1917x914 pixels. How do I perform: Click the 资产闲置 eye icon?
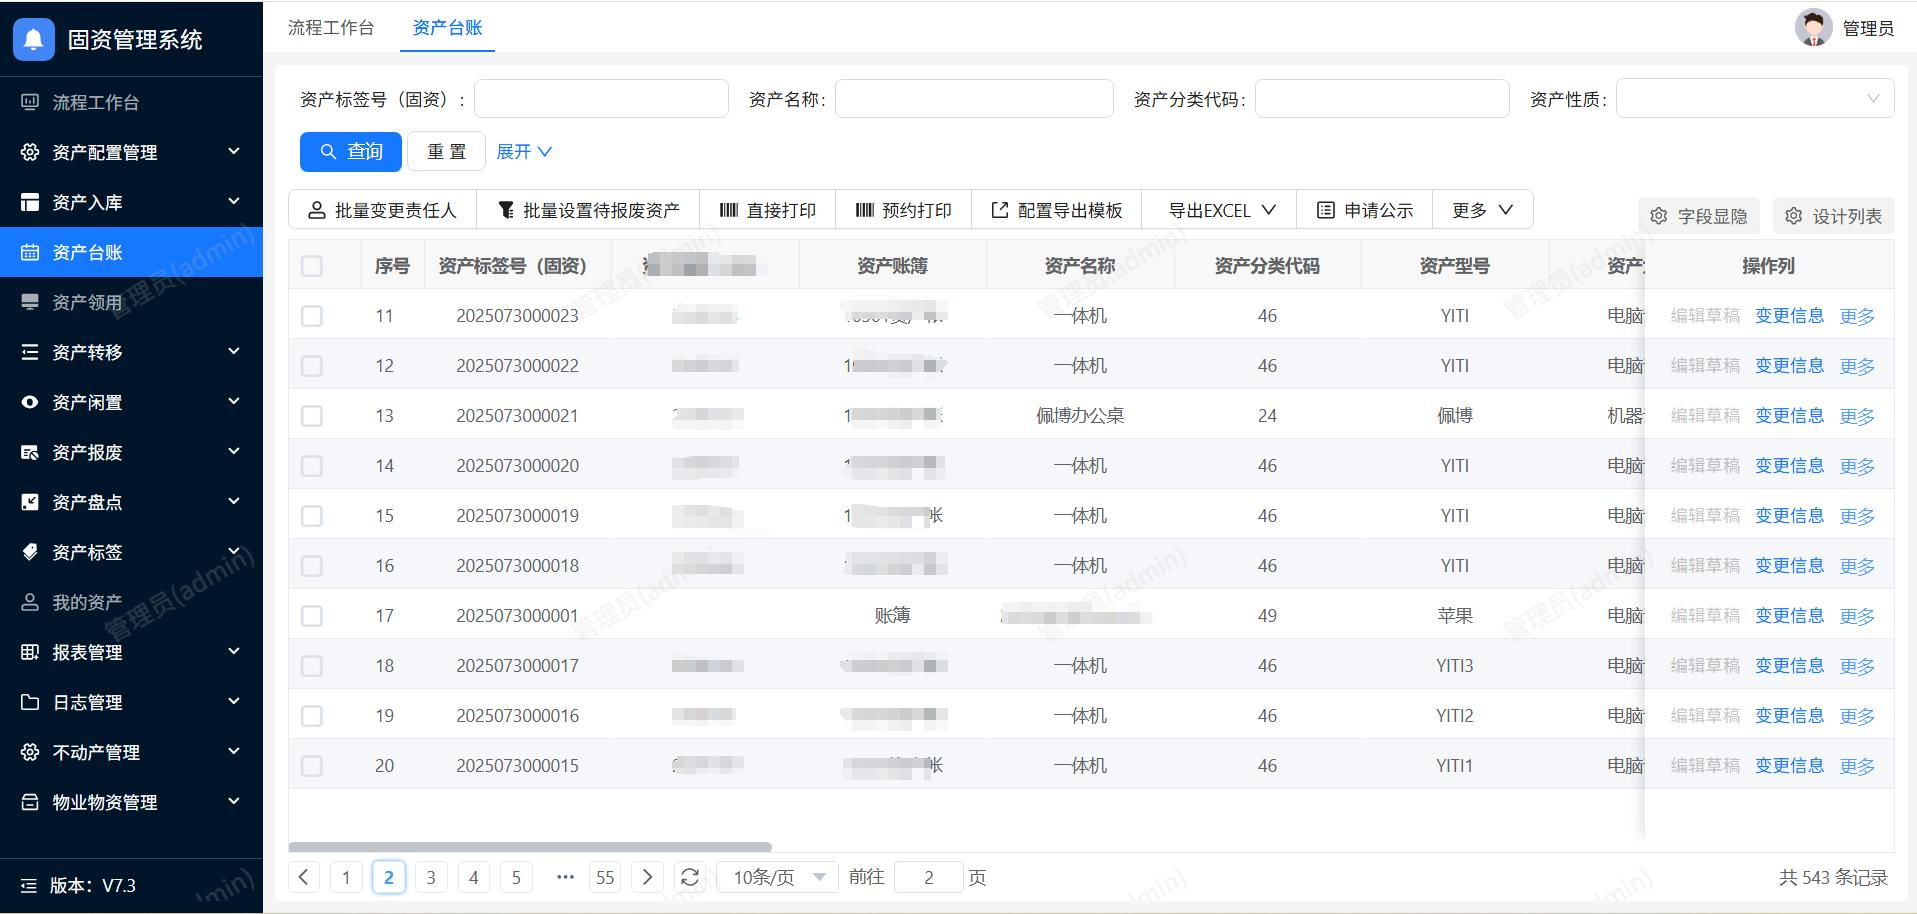pos(30,402)
